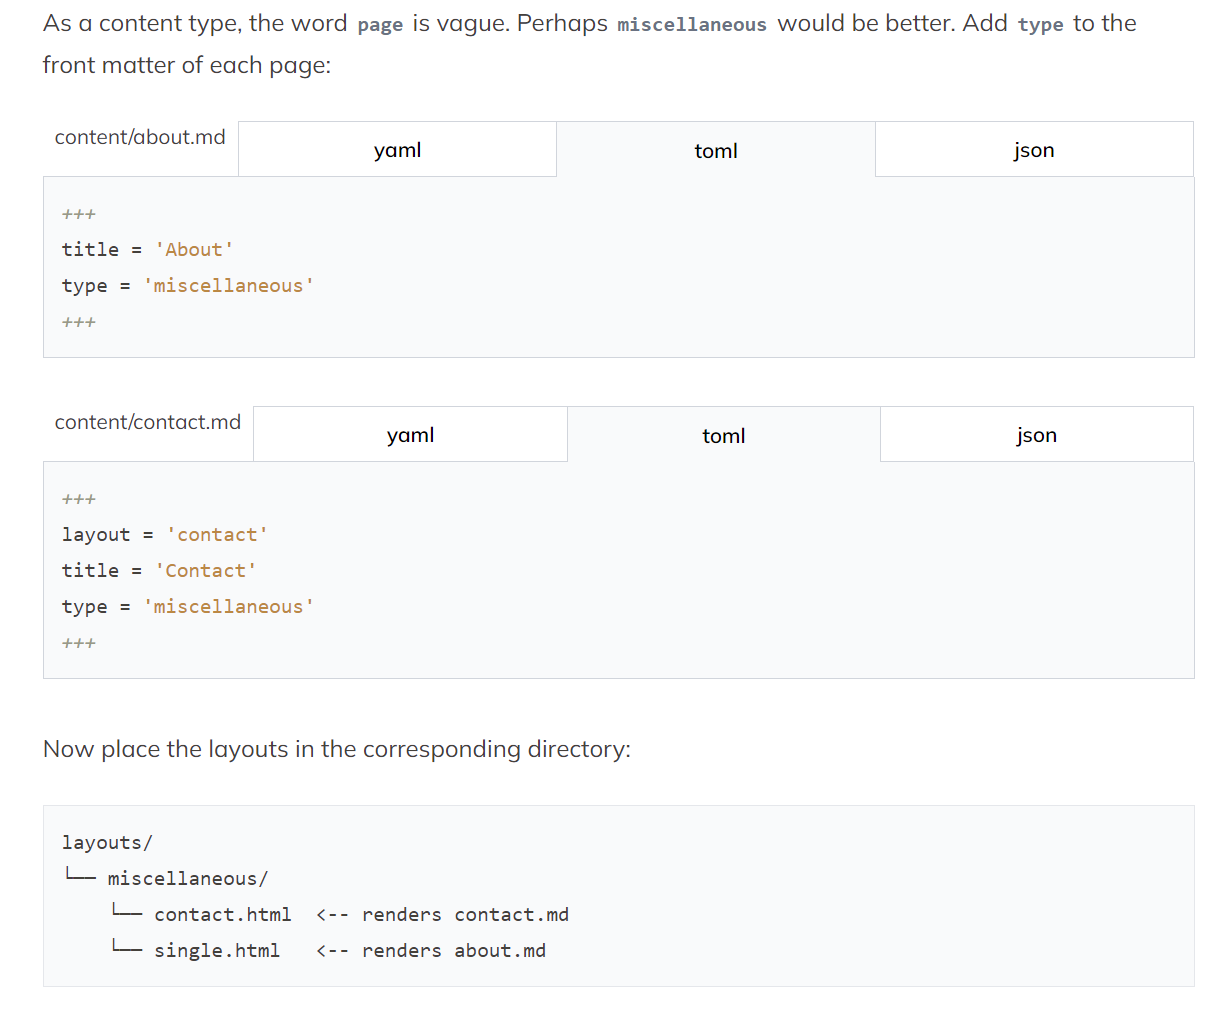1226x1010 pixels.
Task: Open the json tab for content/contact.md
Action: [1036, 435]
